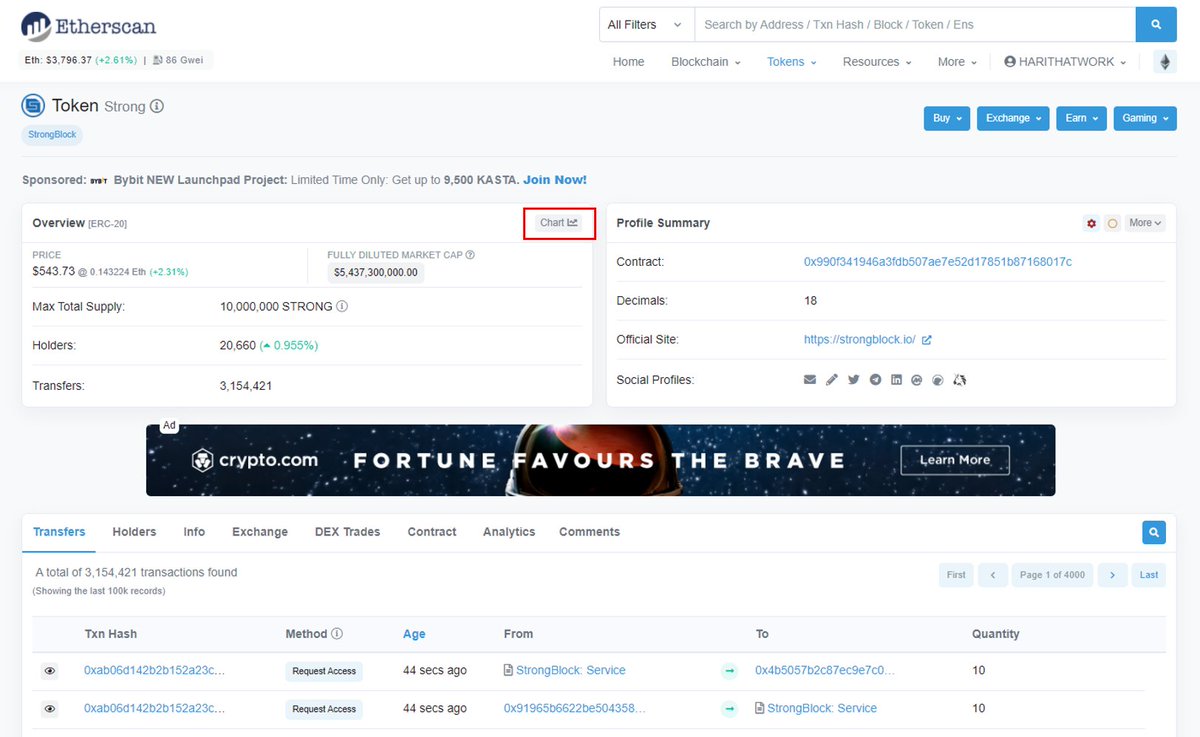Switch to the Comments tab

tap(589, 532)
